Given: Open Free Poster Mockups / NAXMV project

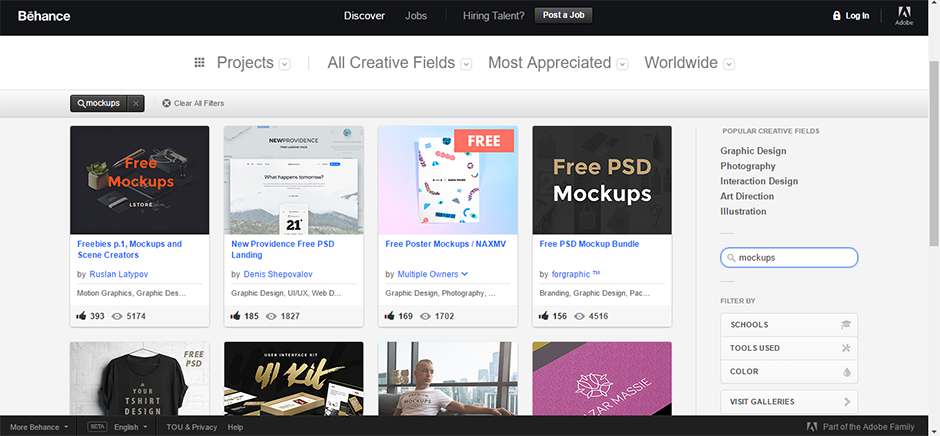Looking at the screenshot, I should pyautogui.click(x=444, y=244).
